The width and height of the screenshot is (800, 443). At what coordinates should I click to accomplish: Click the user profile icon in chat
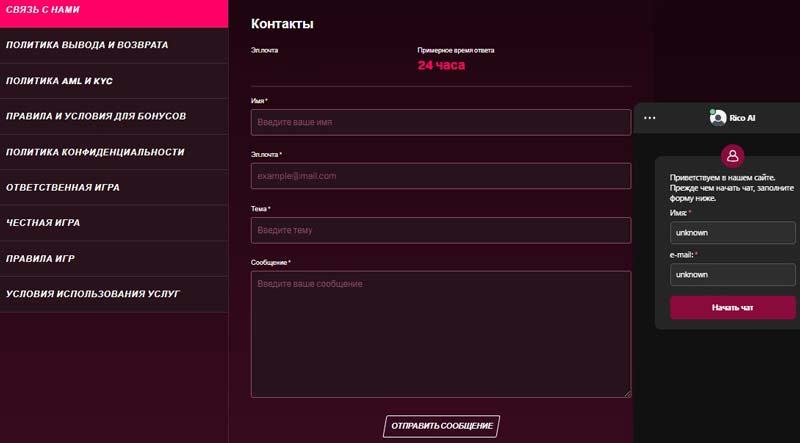coord(733,155)
